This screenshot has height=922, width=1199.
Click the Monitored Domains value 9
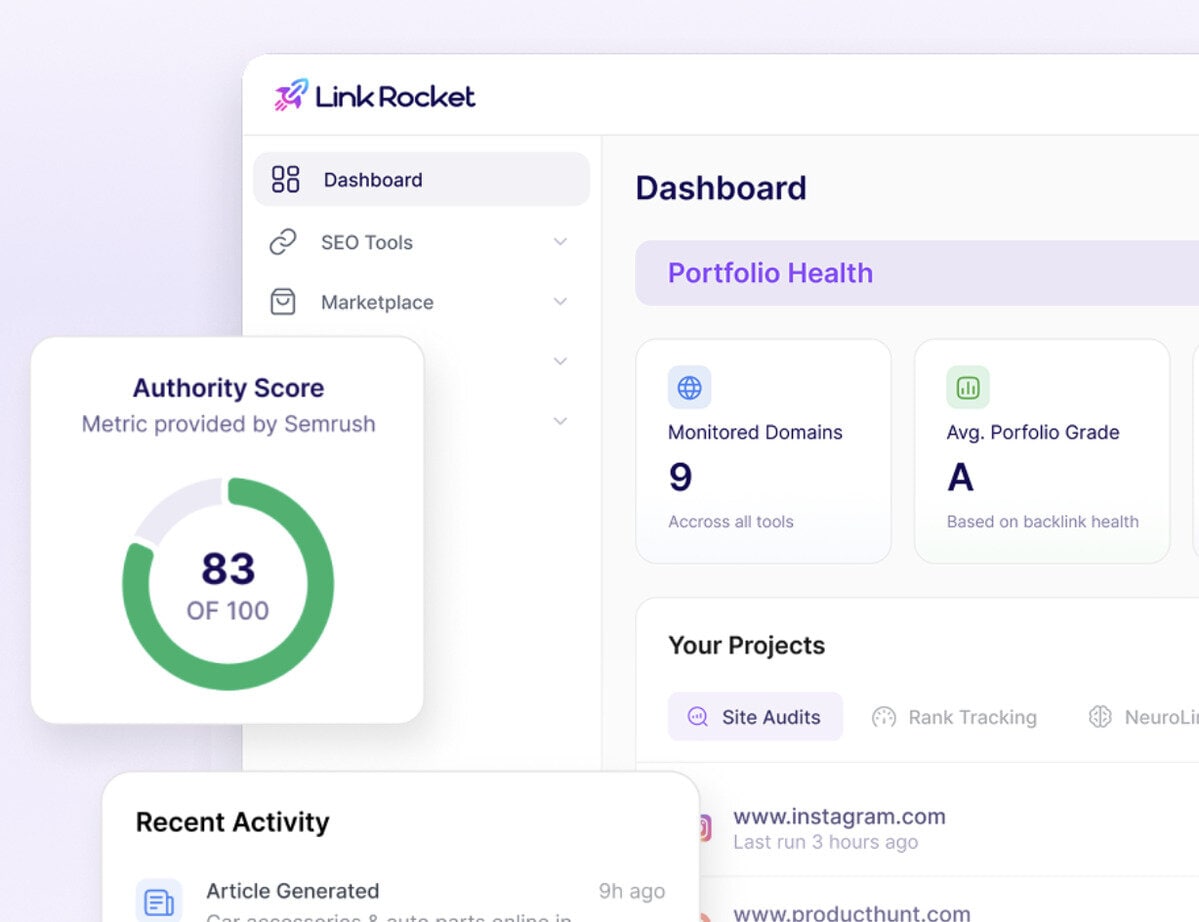pos(680,477)
